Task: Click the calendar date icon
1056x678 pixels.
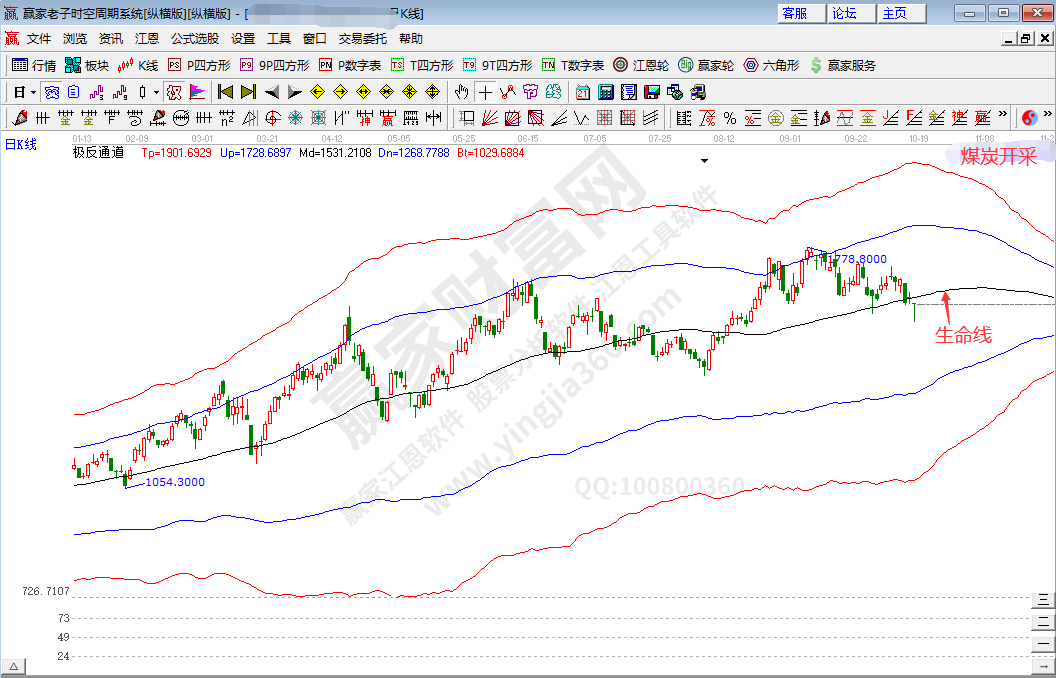Action: click(583, 92)
